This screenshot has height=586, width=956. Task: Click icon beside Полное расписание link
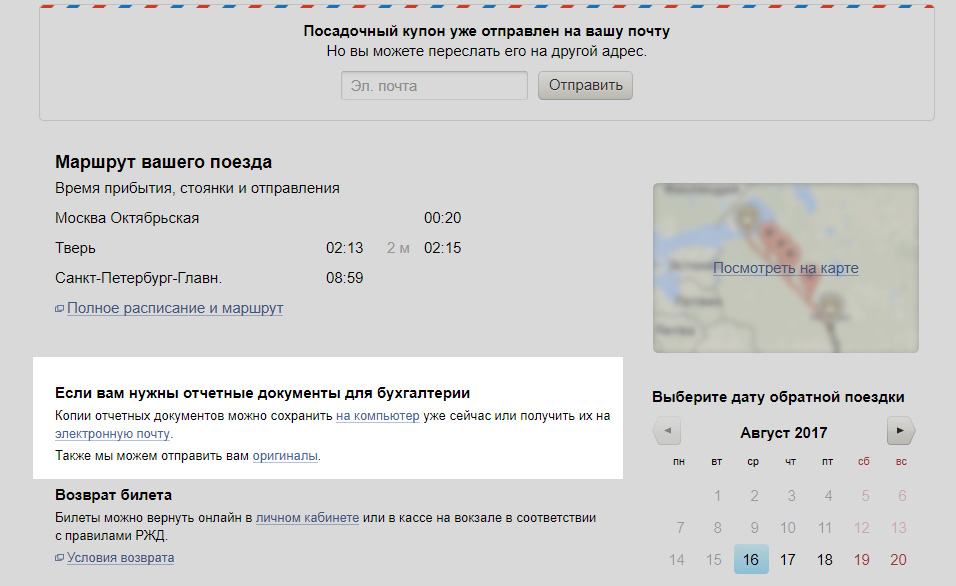point(60,309)
